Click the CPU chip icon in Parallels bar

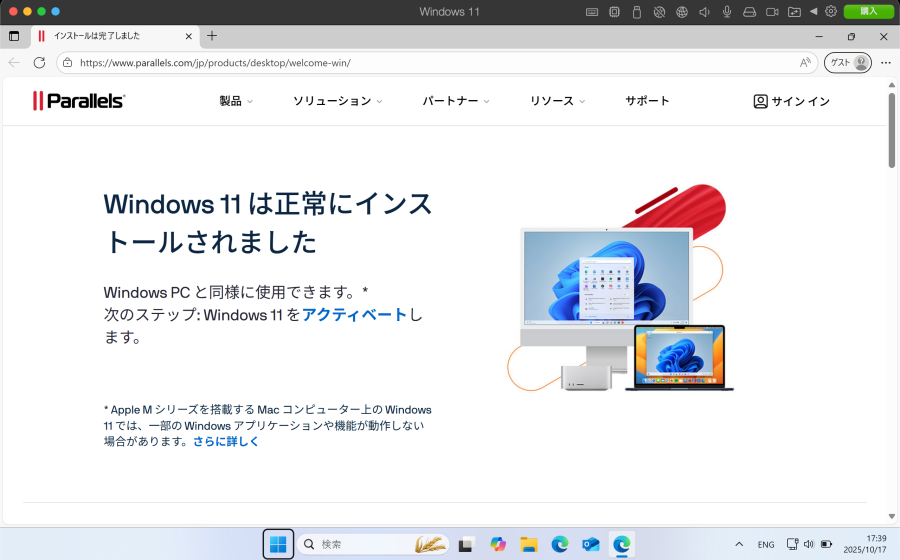[x=614, y=11]
